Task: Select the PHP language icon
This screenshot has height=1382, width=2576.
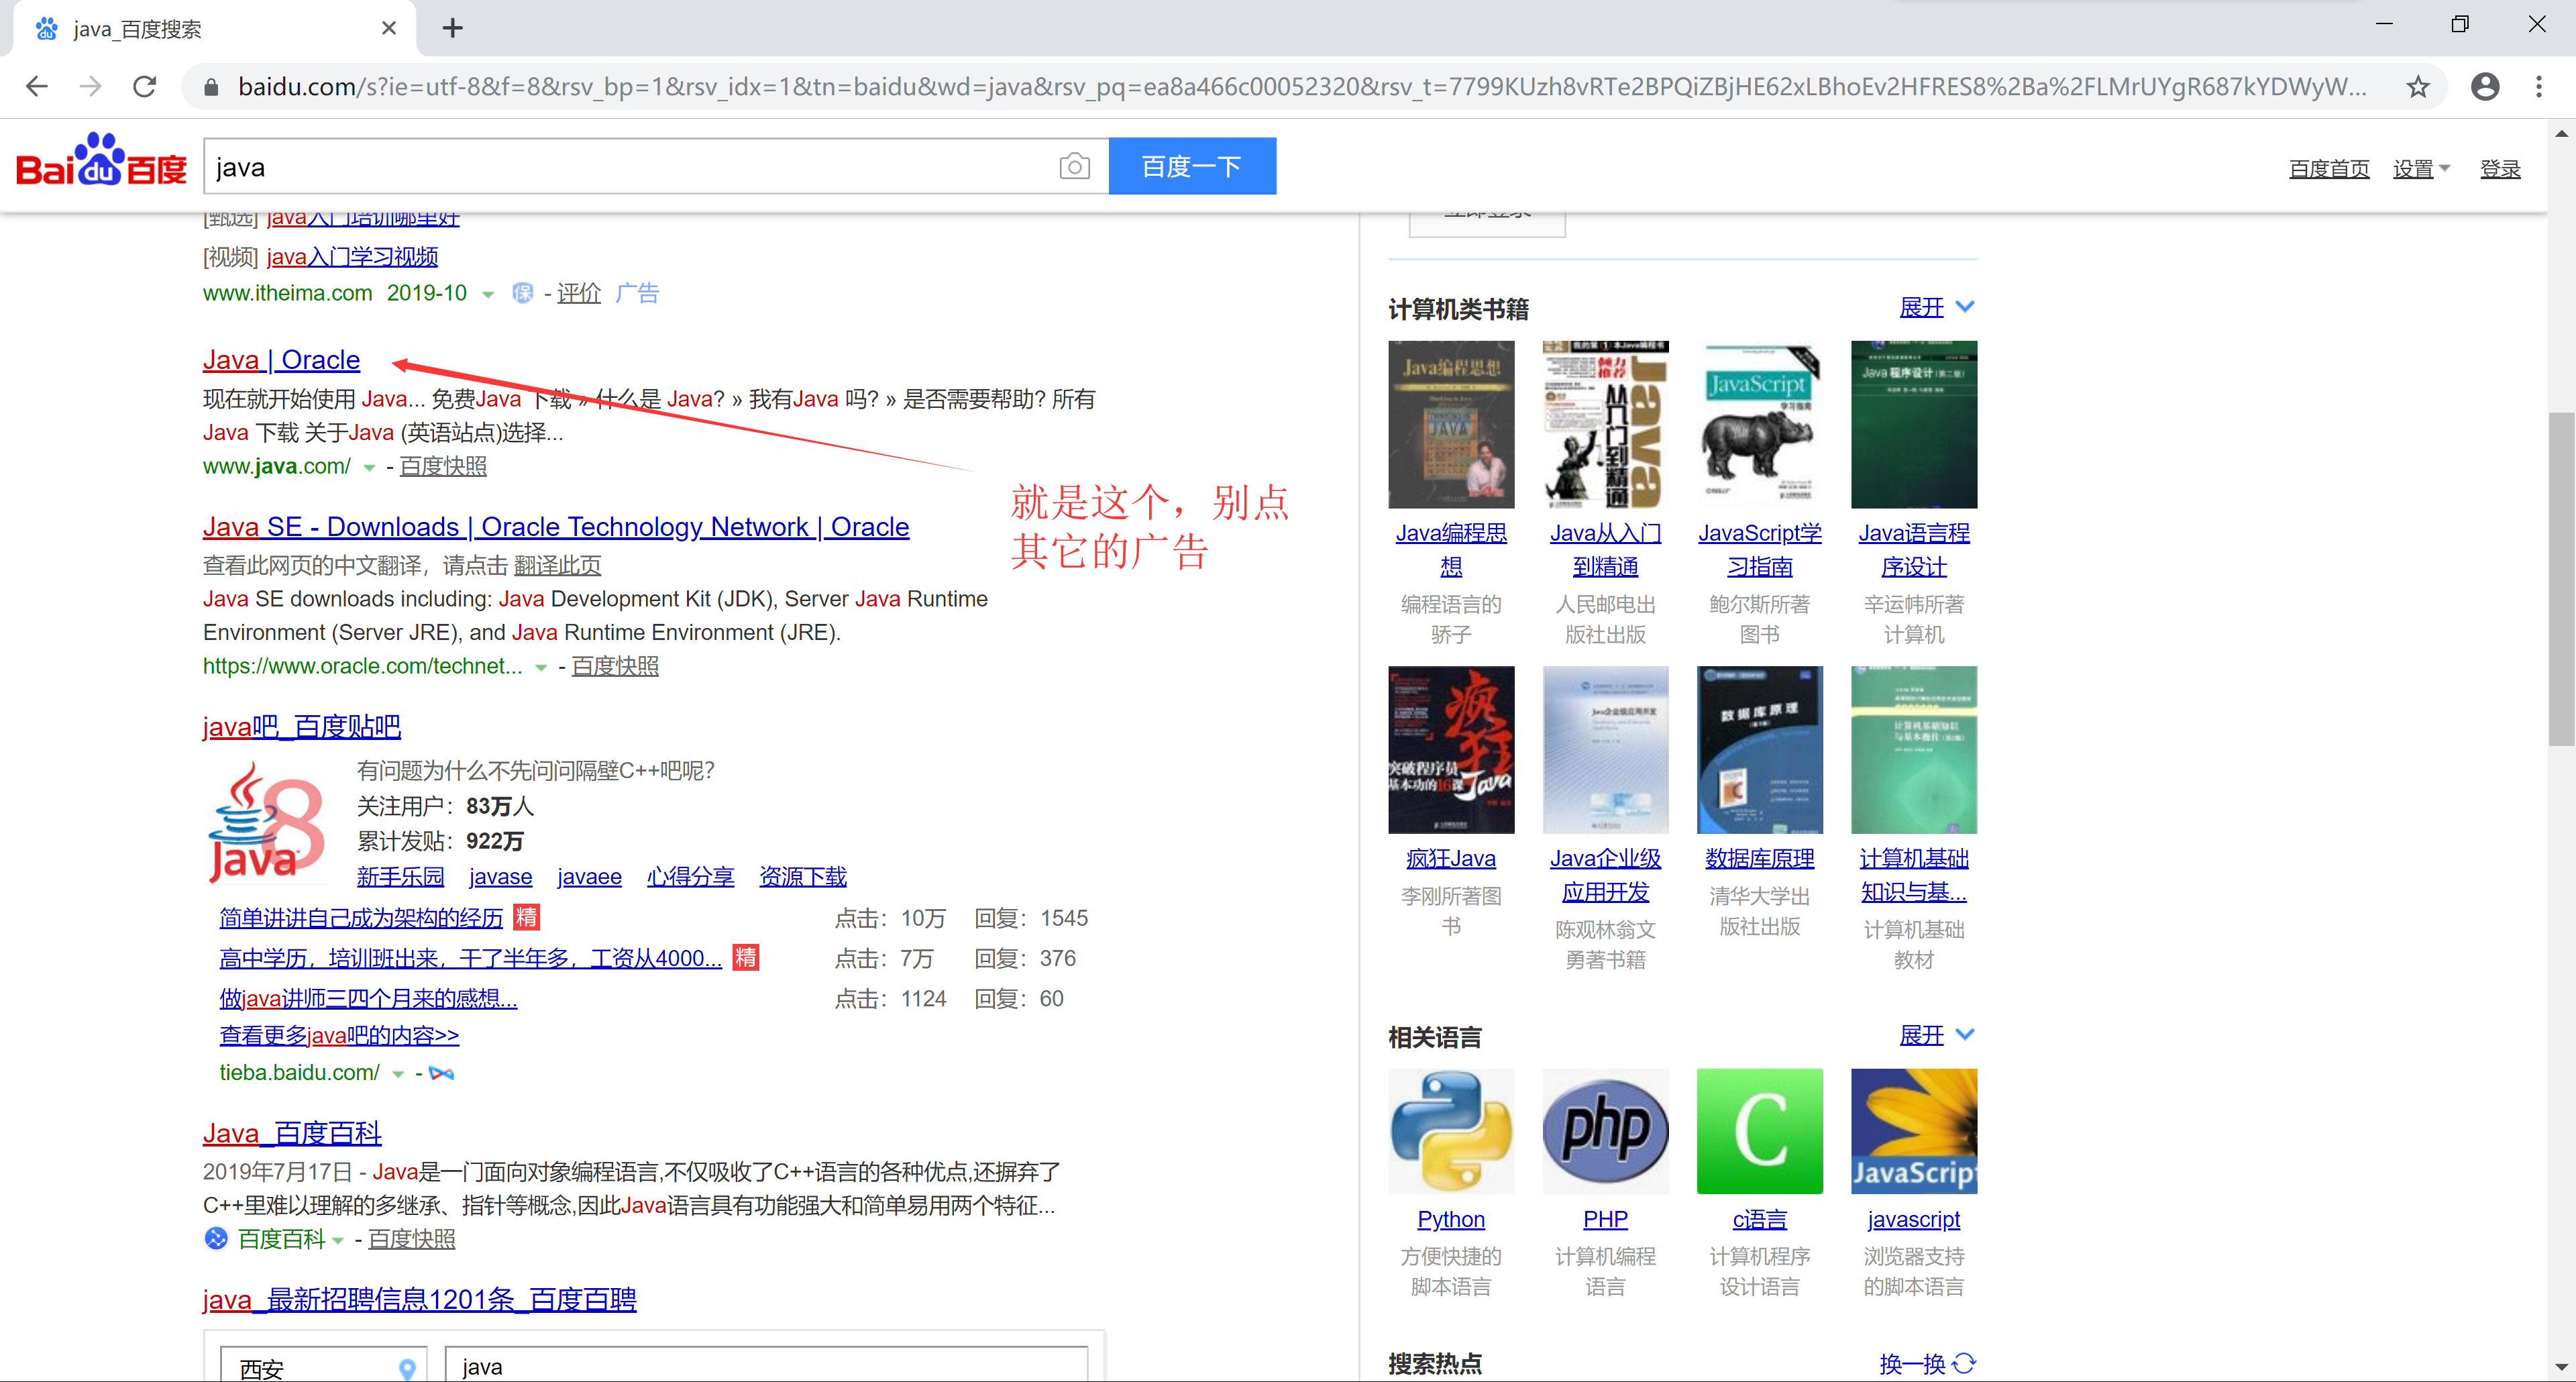Action: 1605,1131
